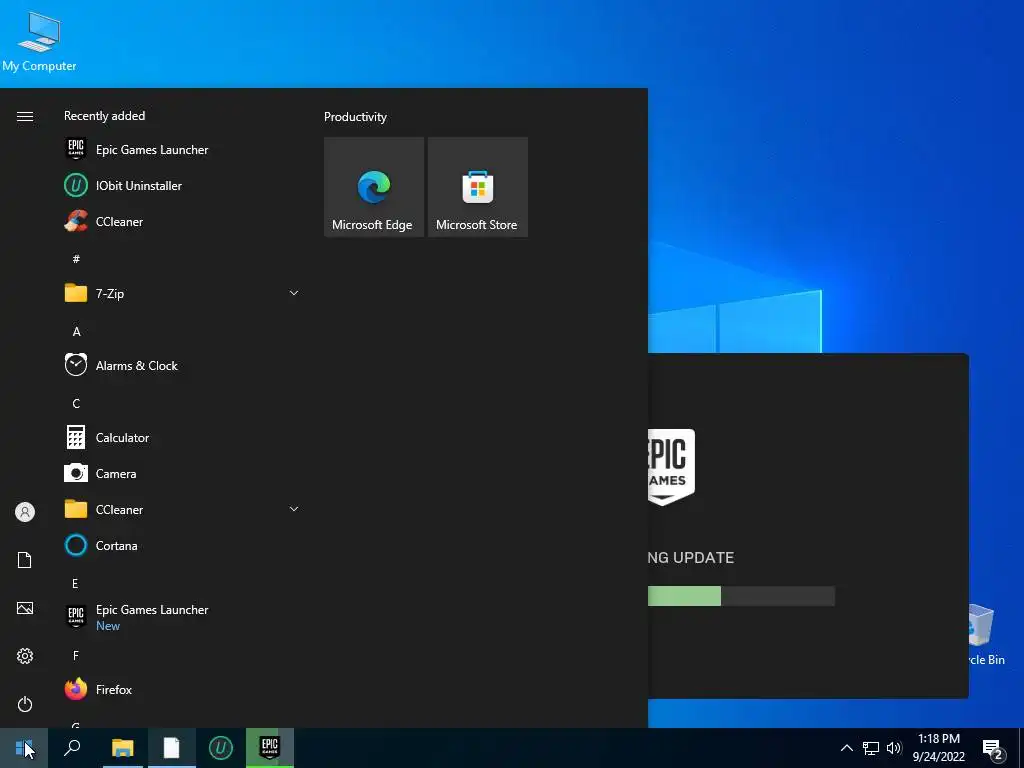
Task: Open the CCleaner folder under C
Action: tap(182, 509)
